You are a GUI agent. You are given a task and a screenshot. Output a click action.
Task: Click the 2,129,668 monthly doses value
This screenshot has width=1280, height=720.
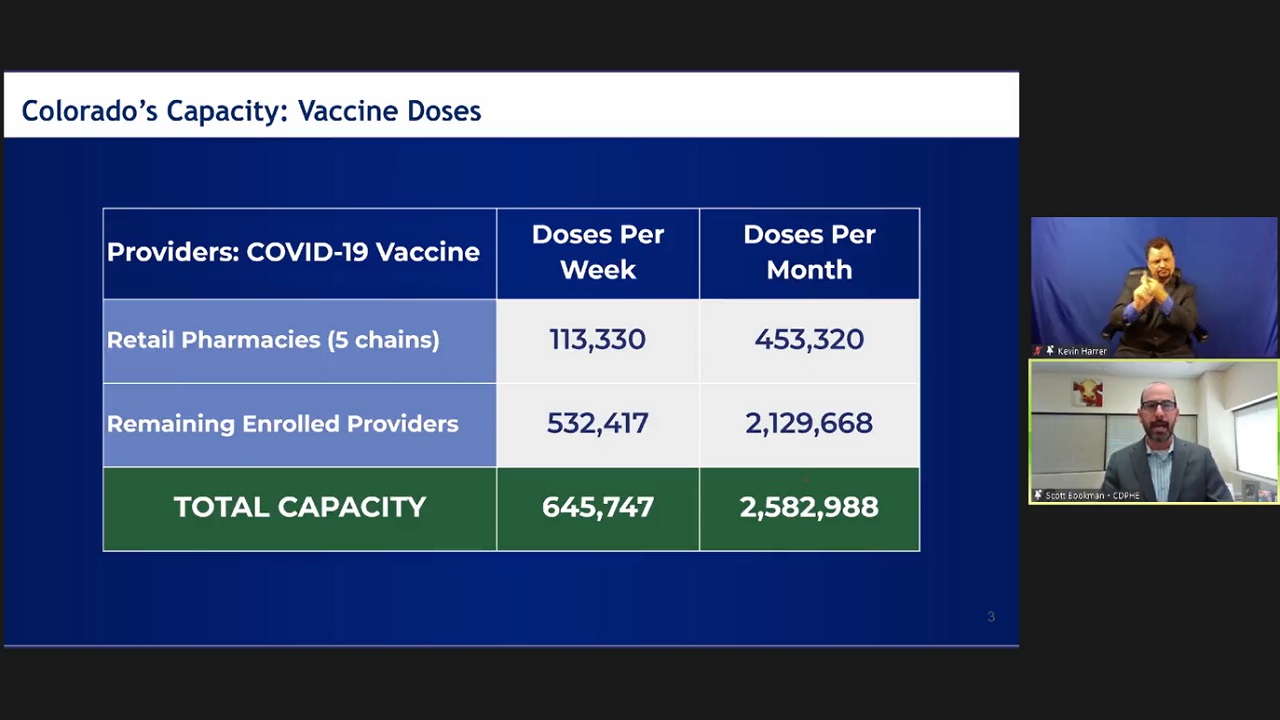[x=809, y=424]
